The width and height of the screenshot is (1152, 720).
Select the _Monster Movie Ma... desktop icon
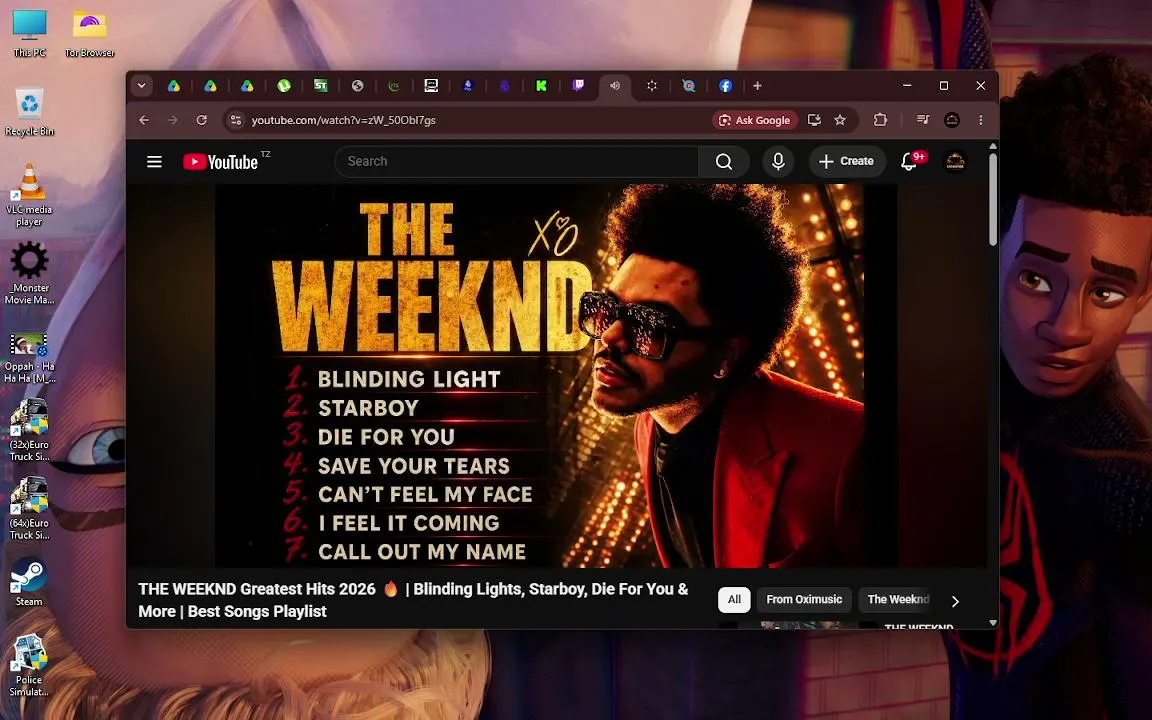(x=29, y=273)
